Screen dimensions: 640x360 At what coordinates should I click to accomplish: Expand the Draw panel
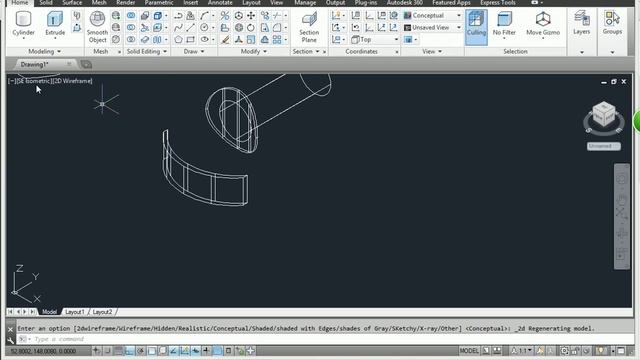pos(194,51)
